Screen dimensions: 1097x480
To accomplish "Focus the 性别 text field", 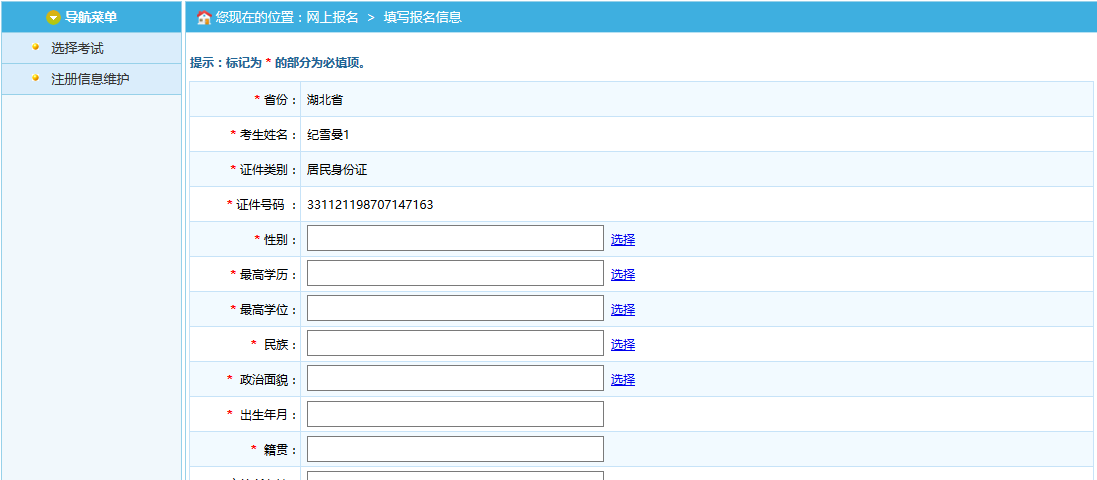I will pos(455,238).
